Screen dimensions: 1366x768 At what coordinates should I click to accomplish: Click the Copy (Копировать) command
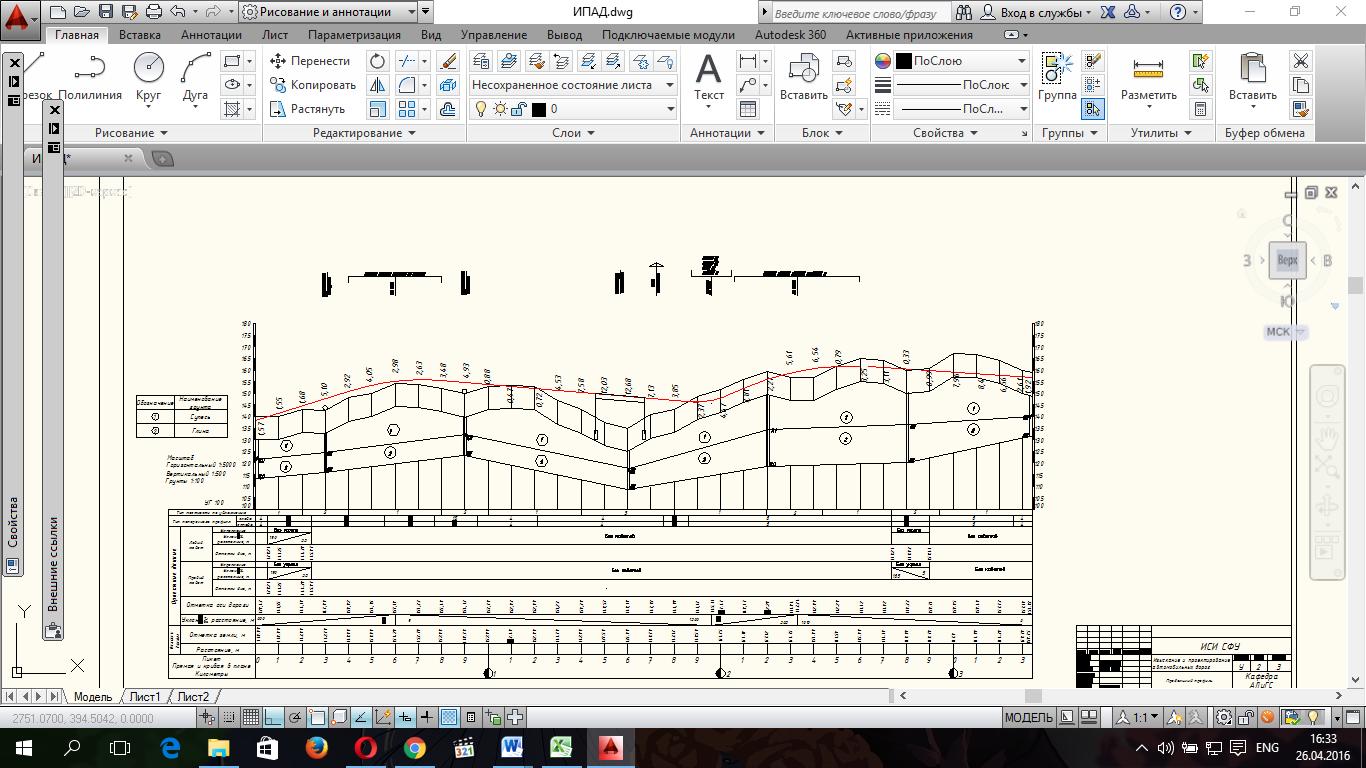313,85
